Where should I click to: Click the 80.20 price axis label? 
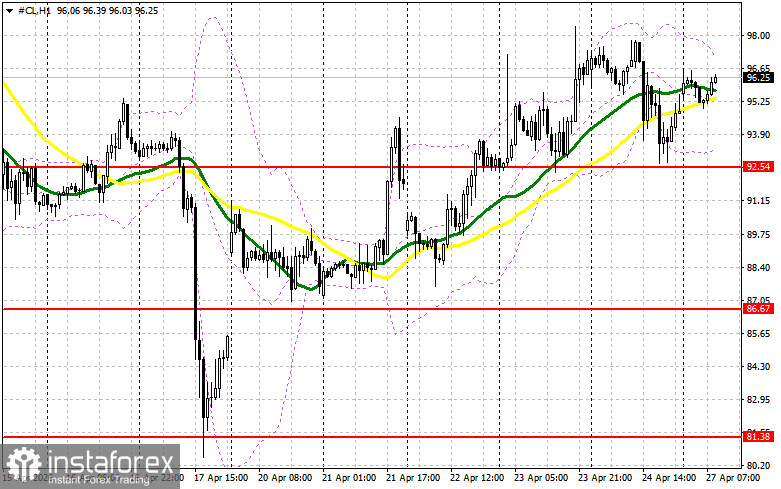click(758, 466)
